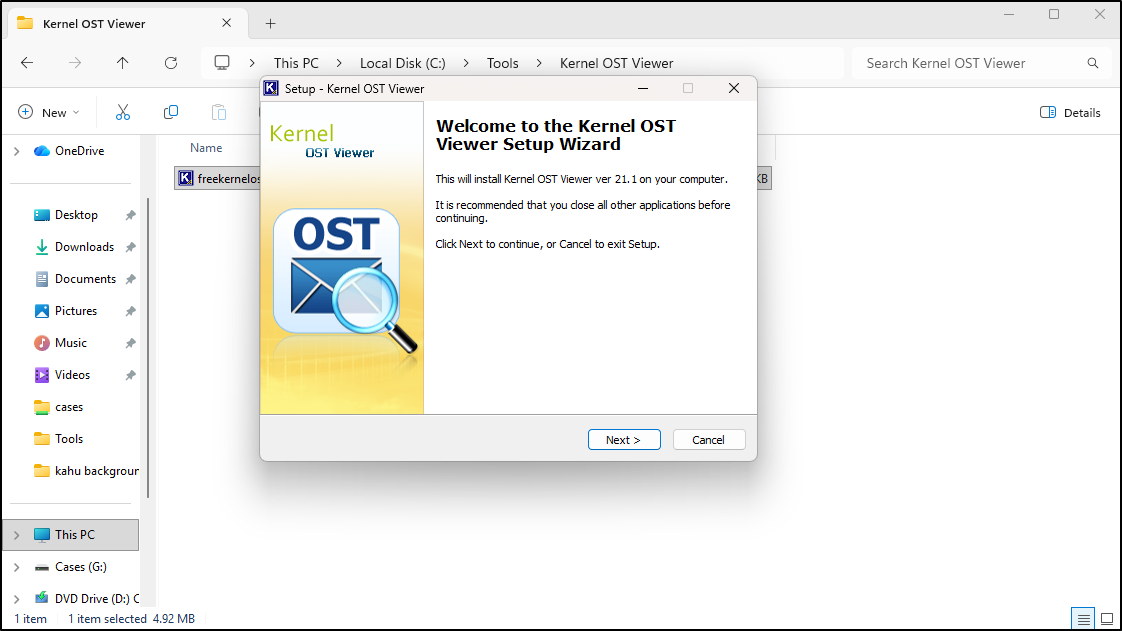
Task: Open Local Disk (C:) breadcrumb
Action: (403, 63)
